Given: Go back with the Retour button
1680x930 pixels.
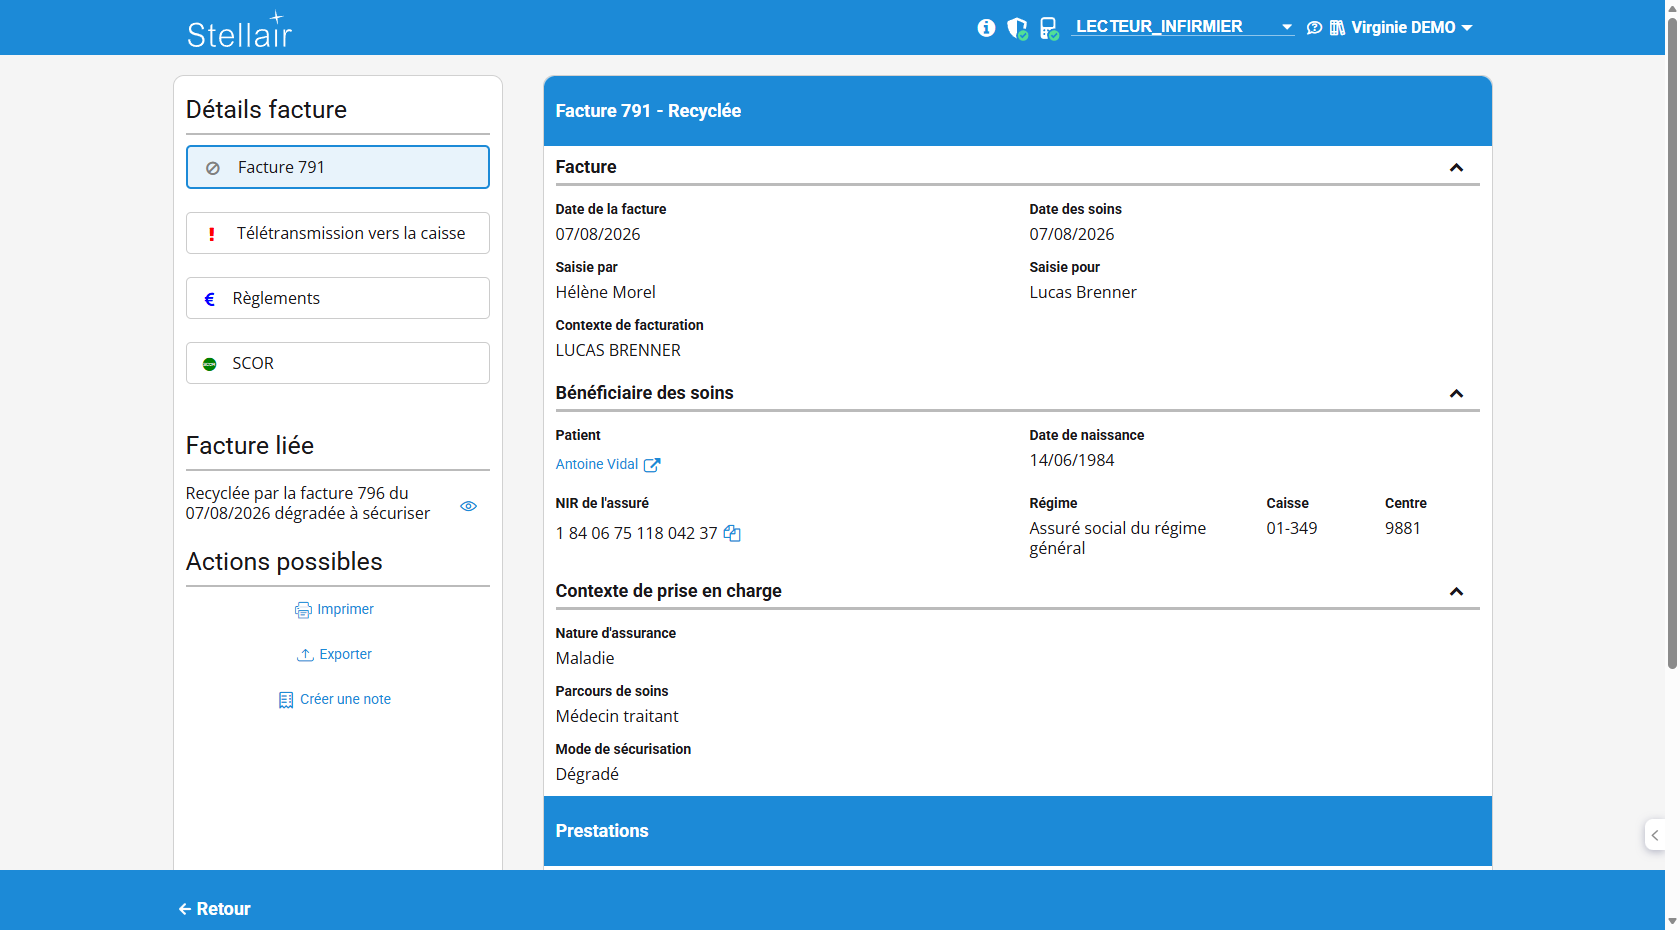Looking at the screenshot, I should coord(214,909).
